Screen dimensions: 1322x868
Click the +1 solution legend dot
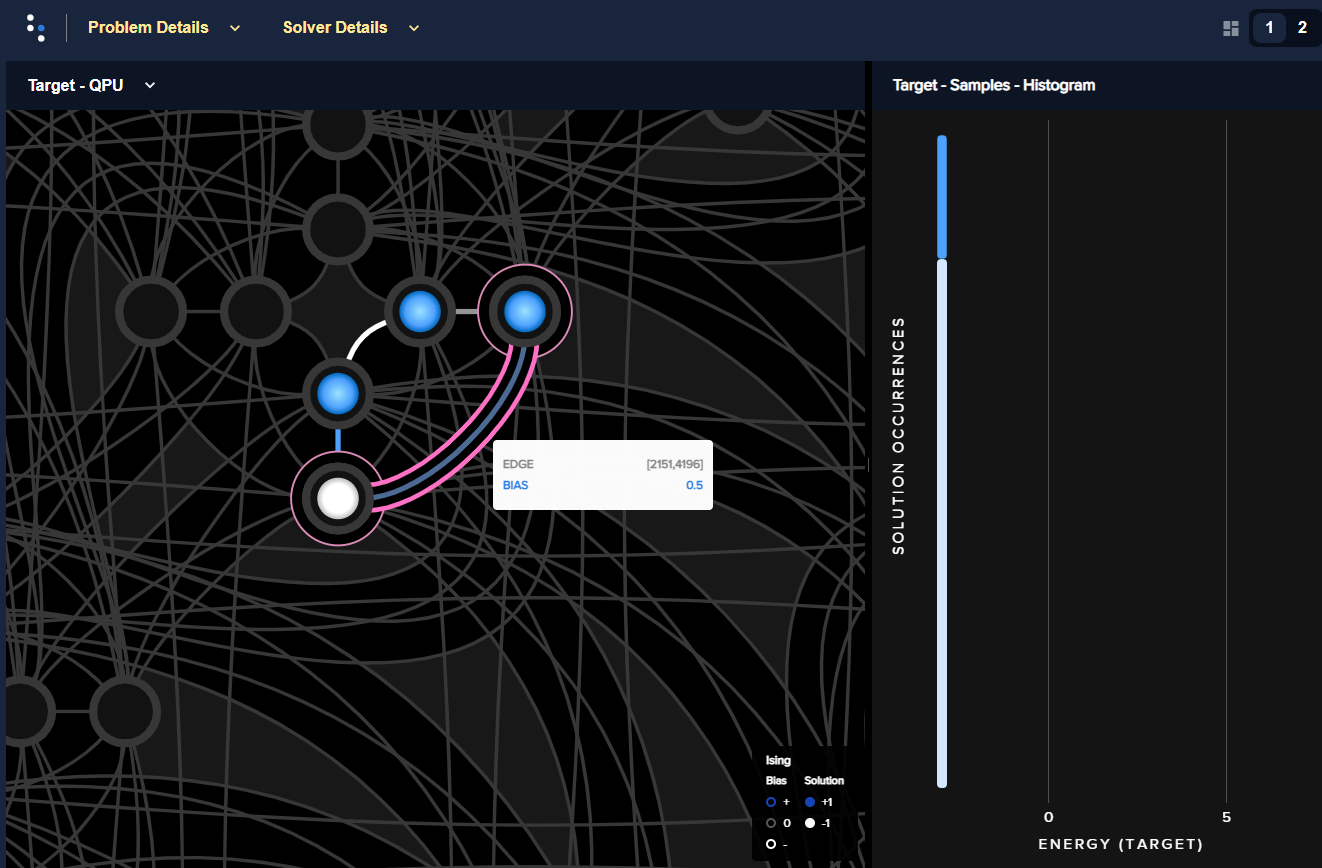point(810,802)
